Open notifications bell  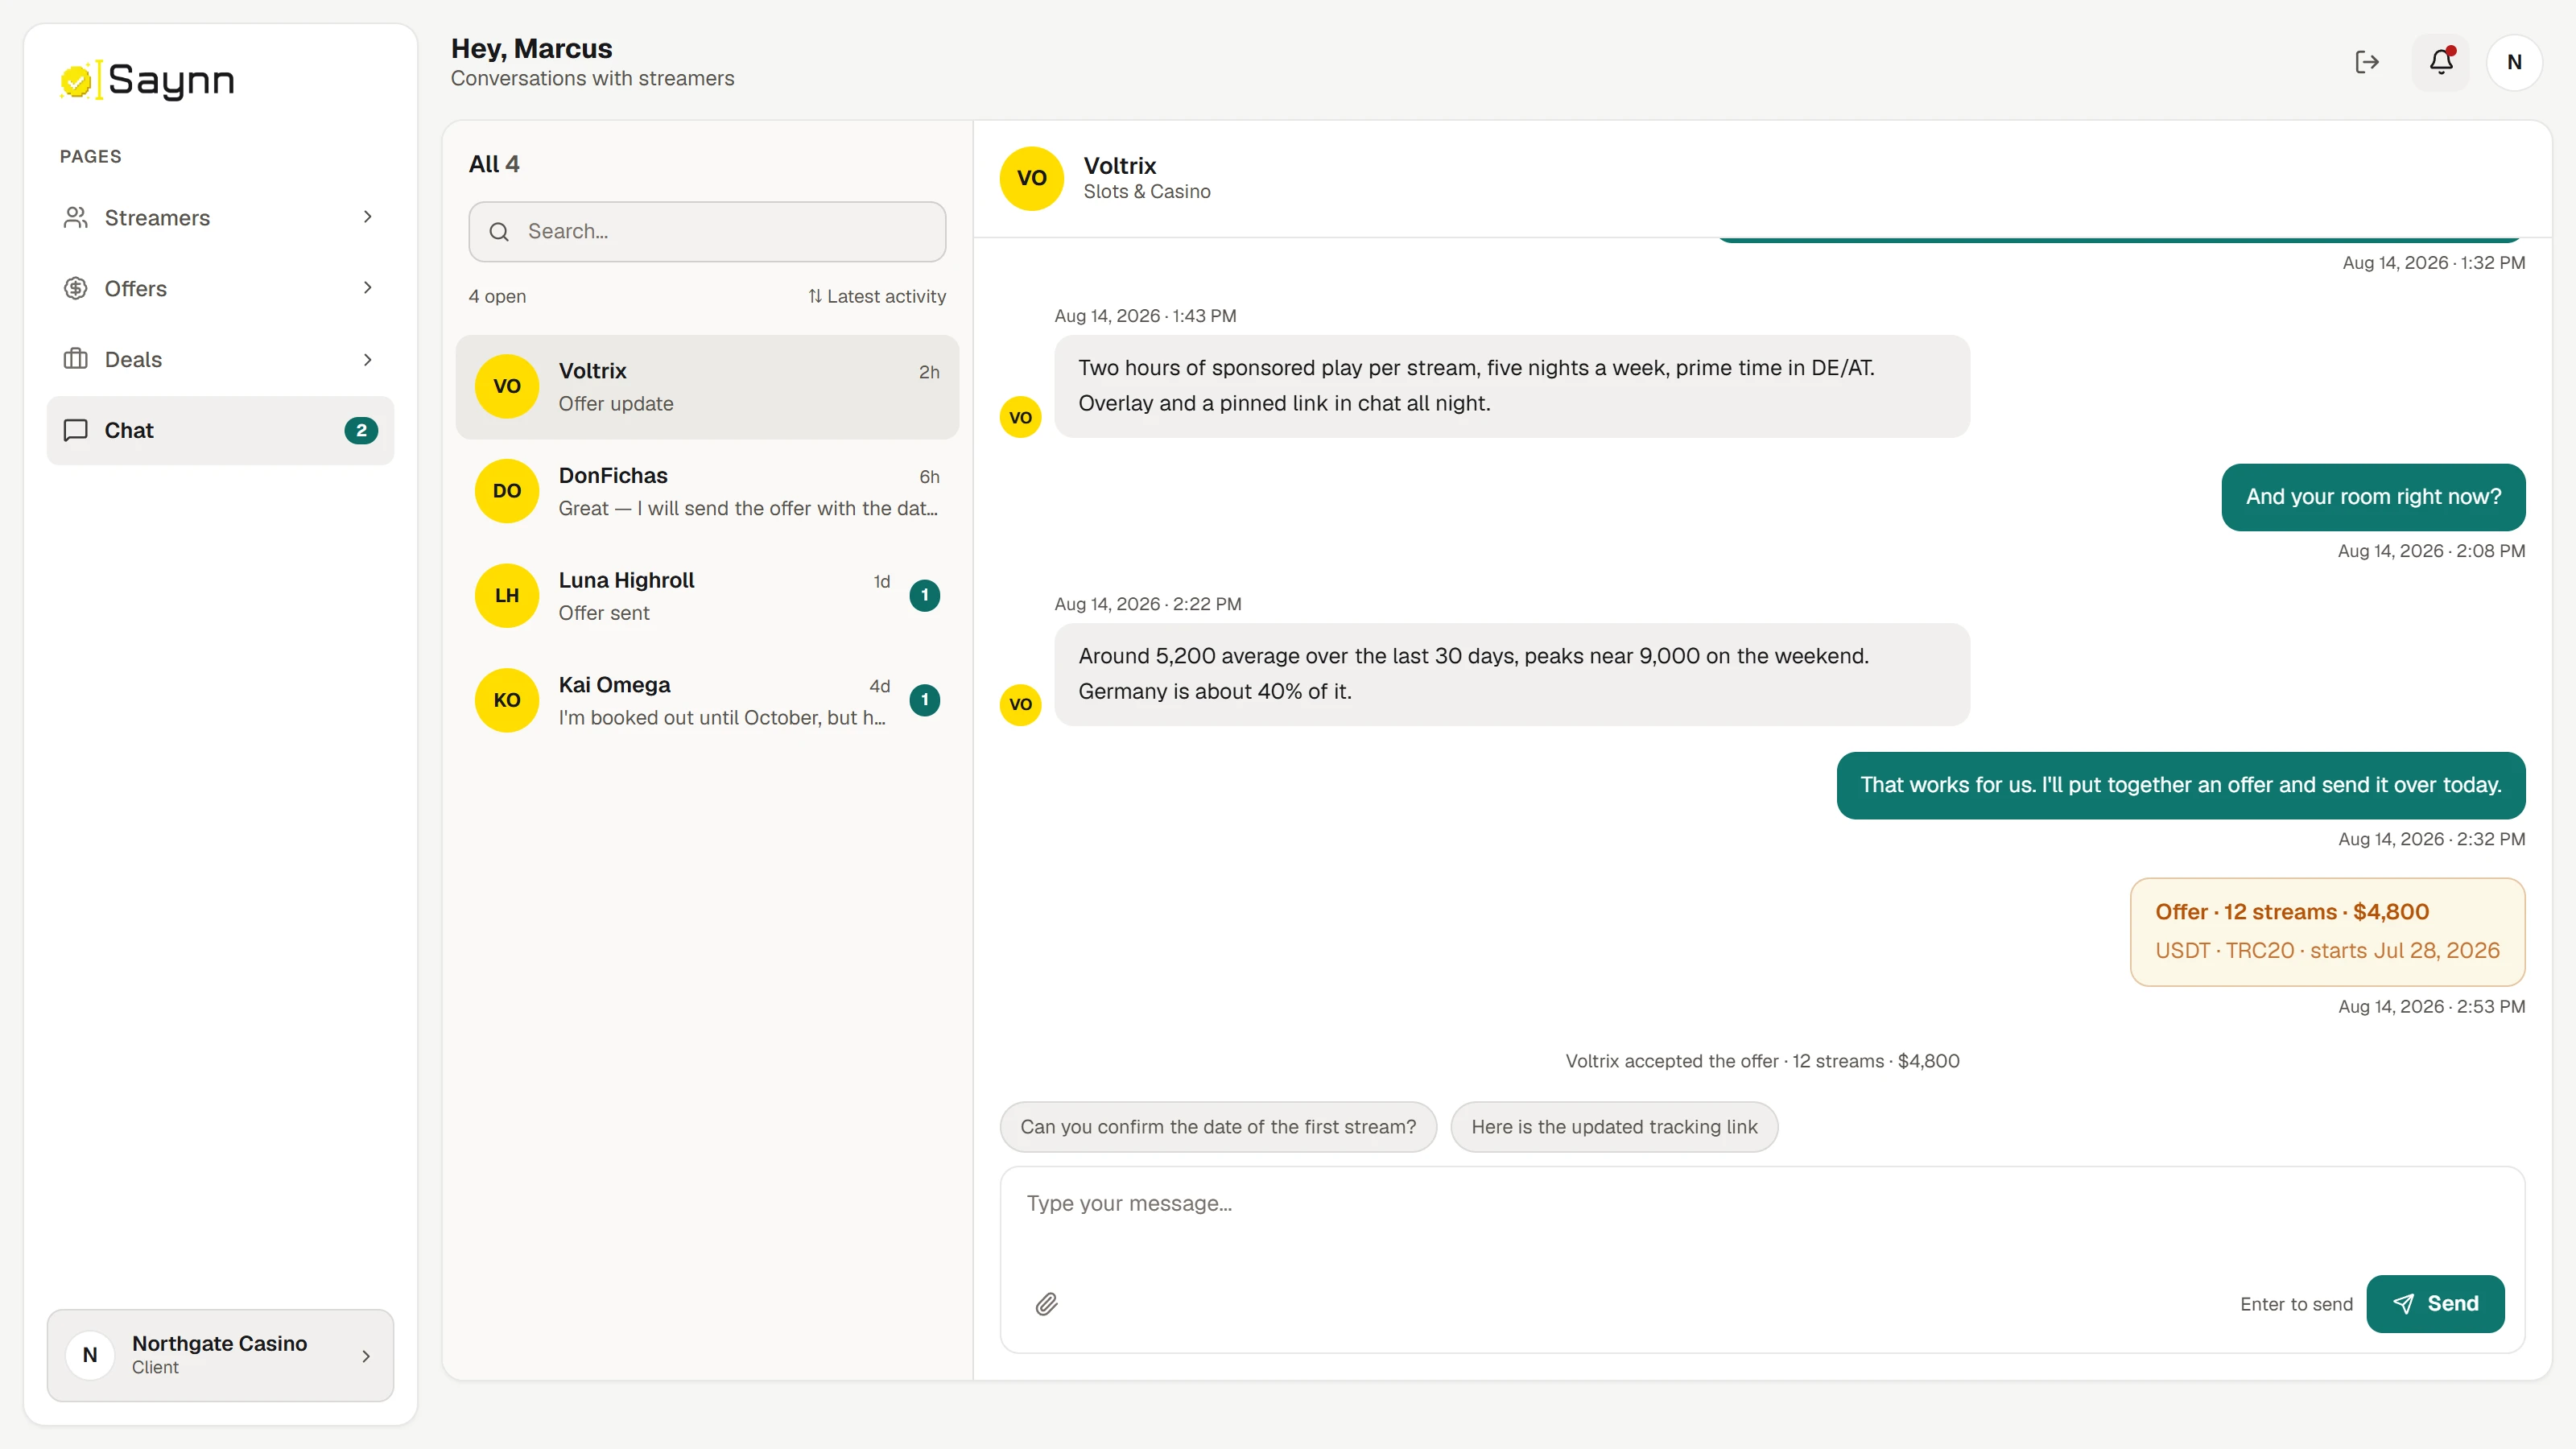tap(2441, 62)
